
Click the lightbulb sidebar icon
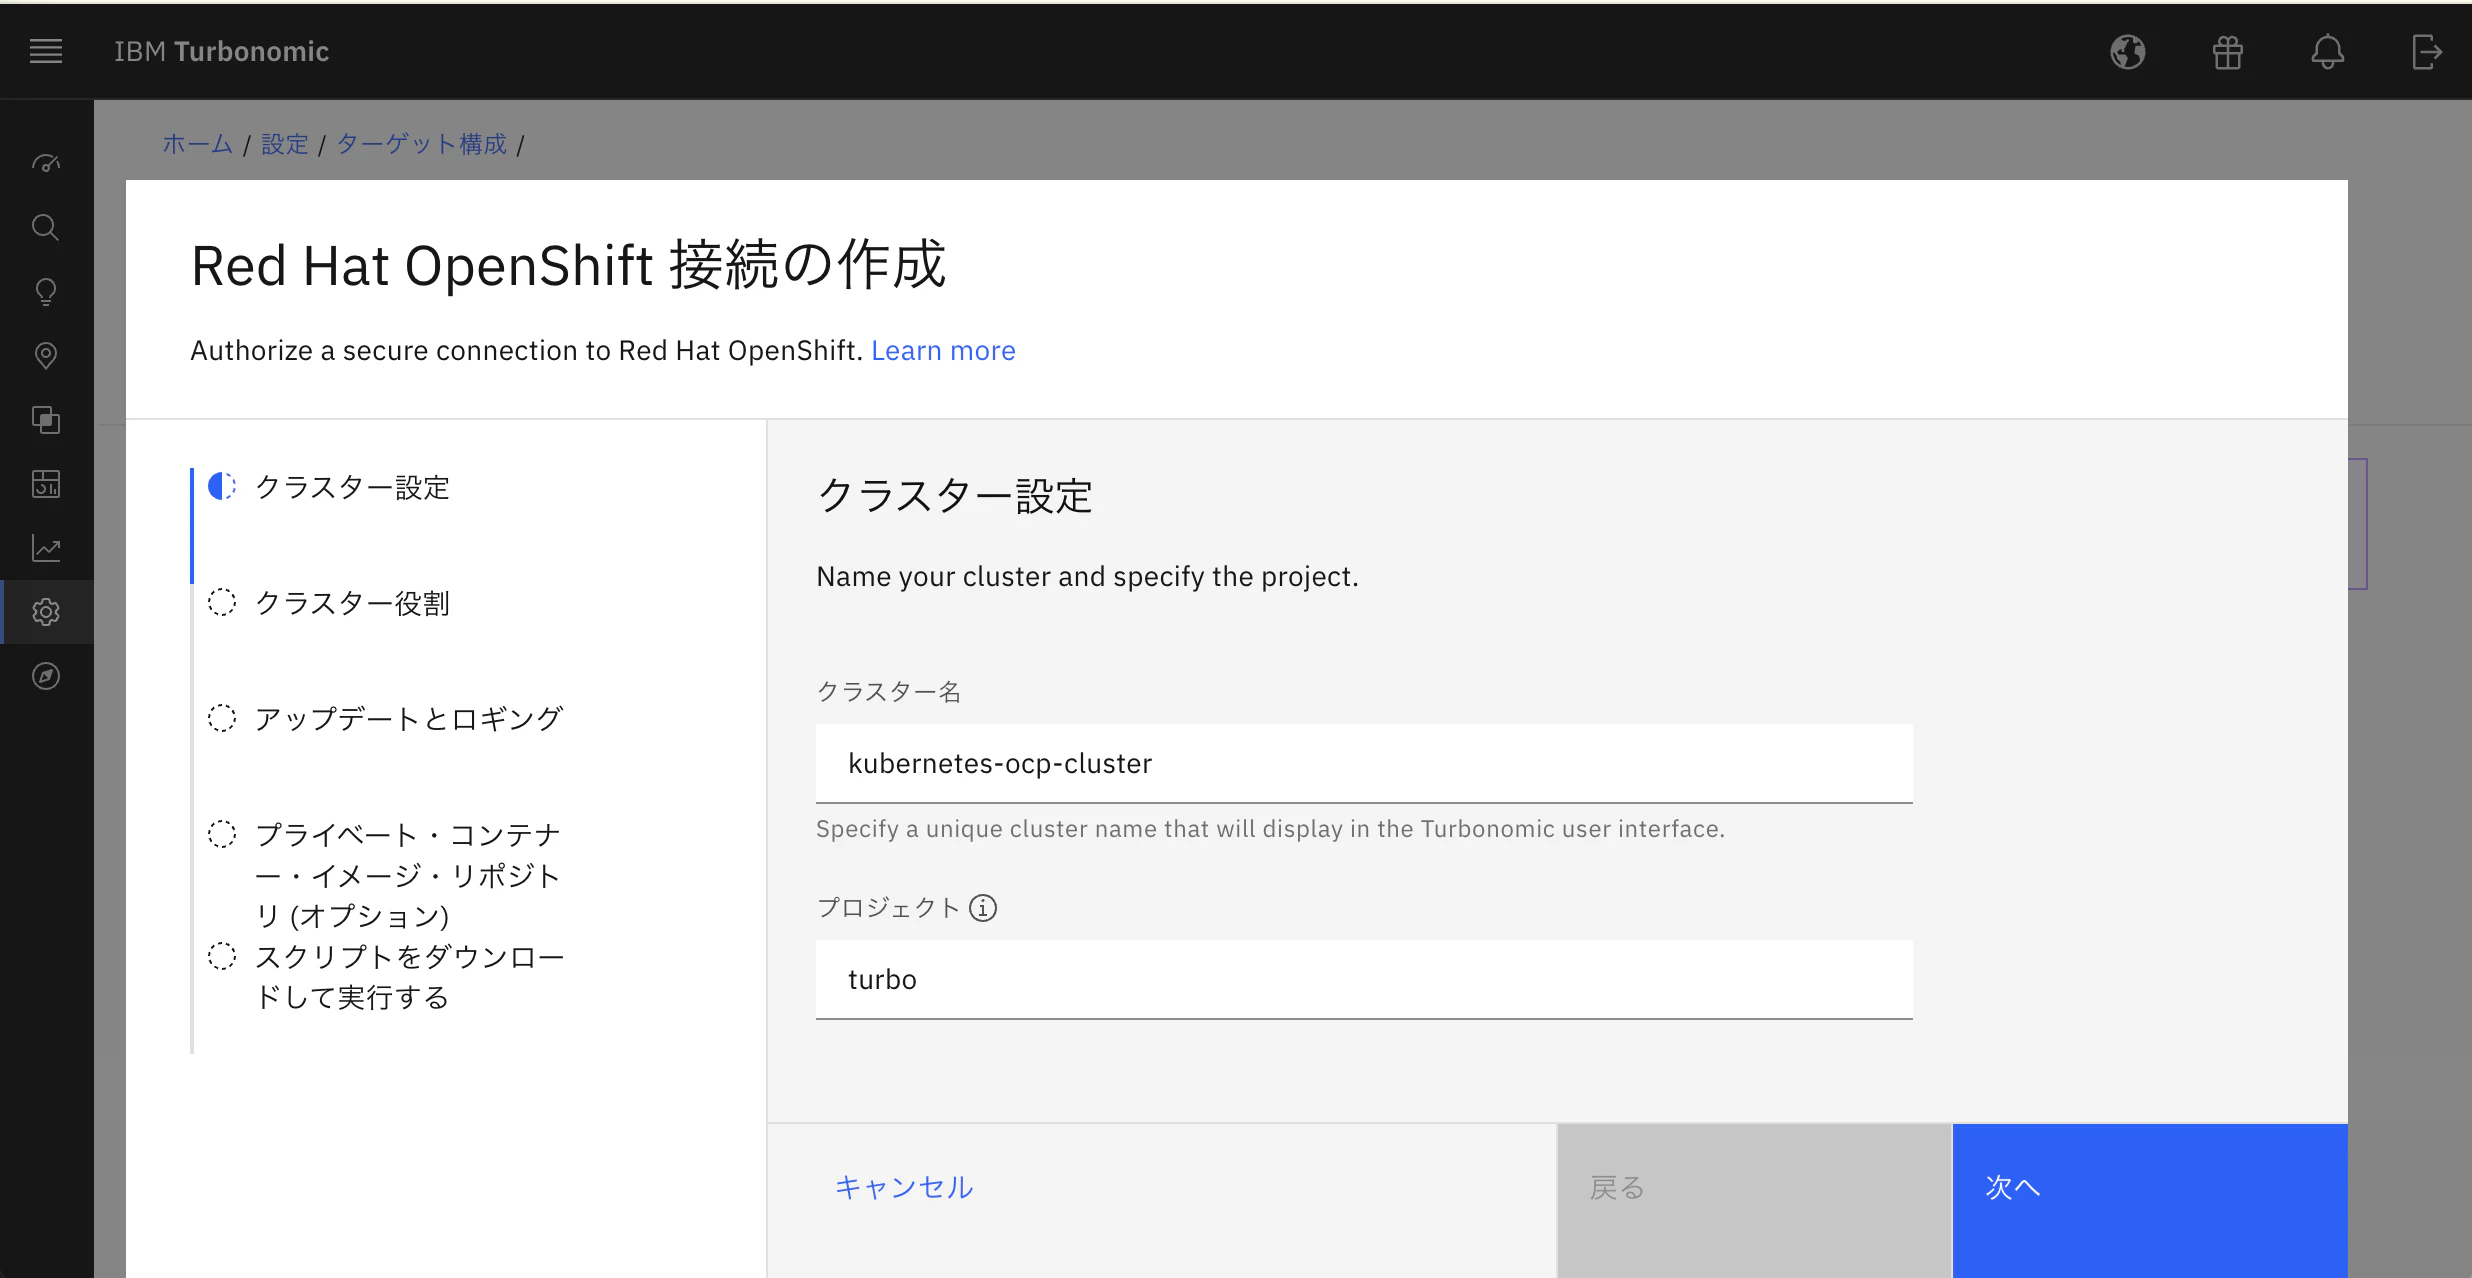click(46, 291)
